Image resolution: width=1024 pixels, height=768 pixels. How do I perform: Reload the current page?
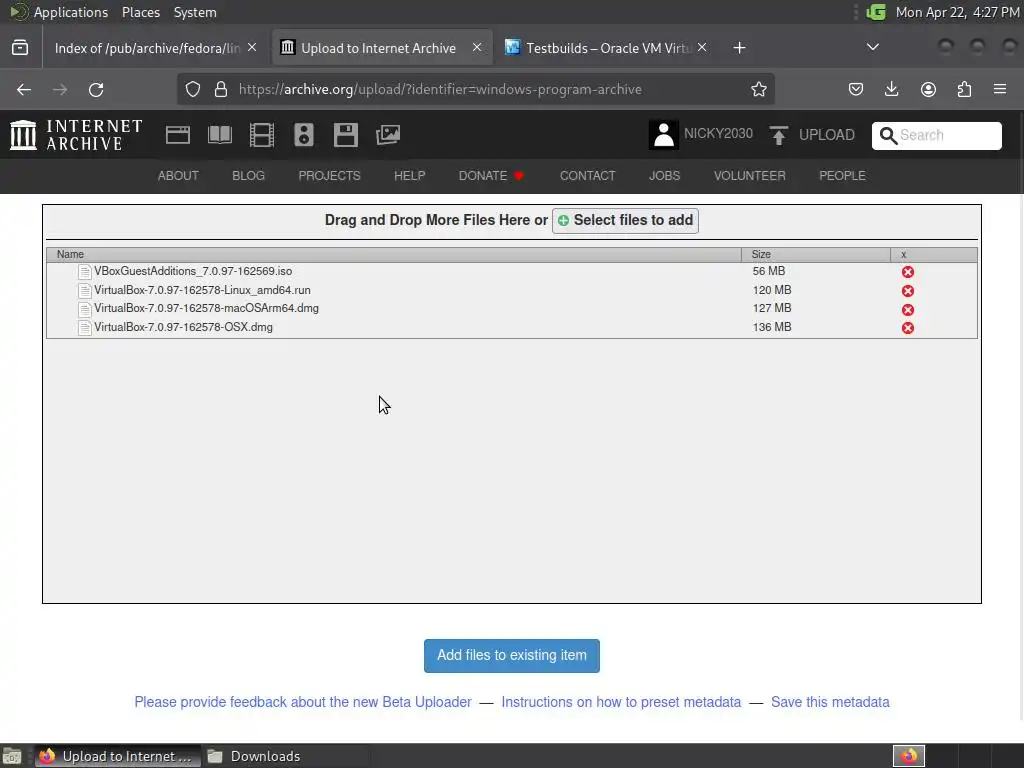point(96,89)
